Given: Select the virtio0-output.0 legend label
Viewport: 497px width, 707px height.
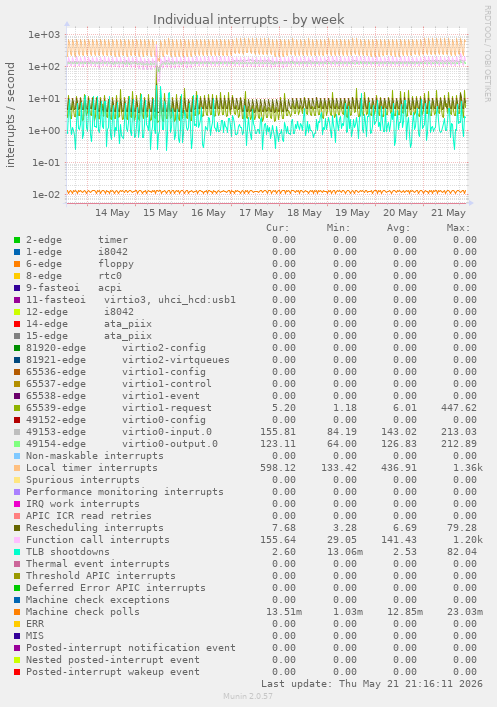Looking at the screenshot, I should 170,444.
